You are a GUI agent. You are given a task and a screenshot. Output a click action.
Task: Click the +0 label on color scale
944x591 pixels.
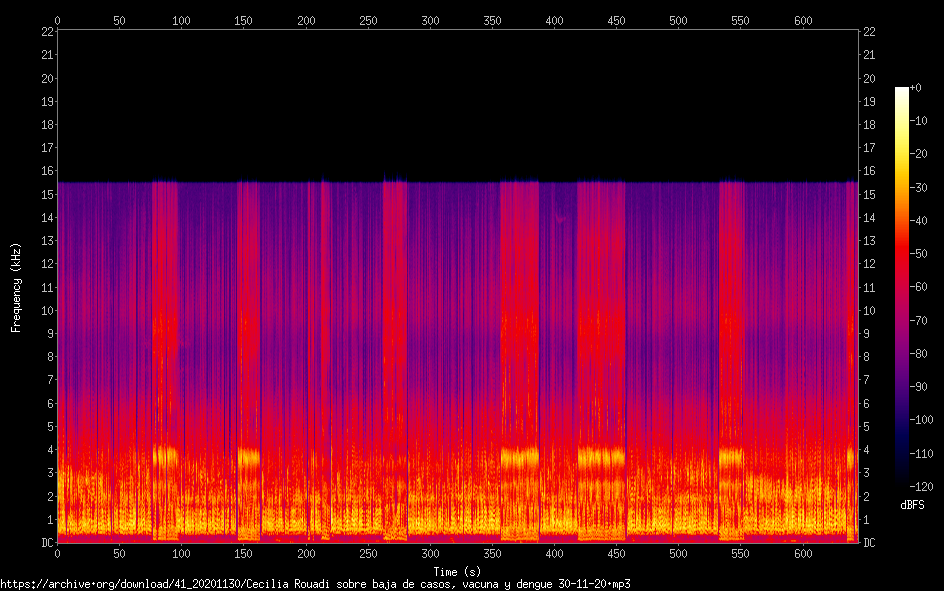[916, 88]
